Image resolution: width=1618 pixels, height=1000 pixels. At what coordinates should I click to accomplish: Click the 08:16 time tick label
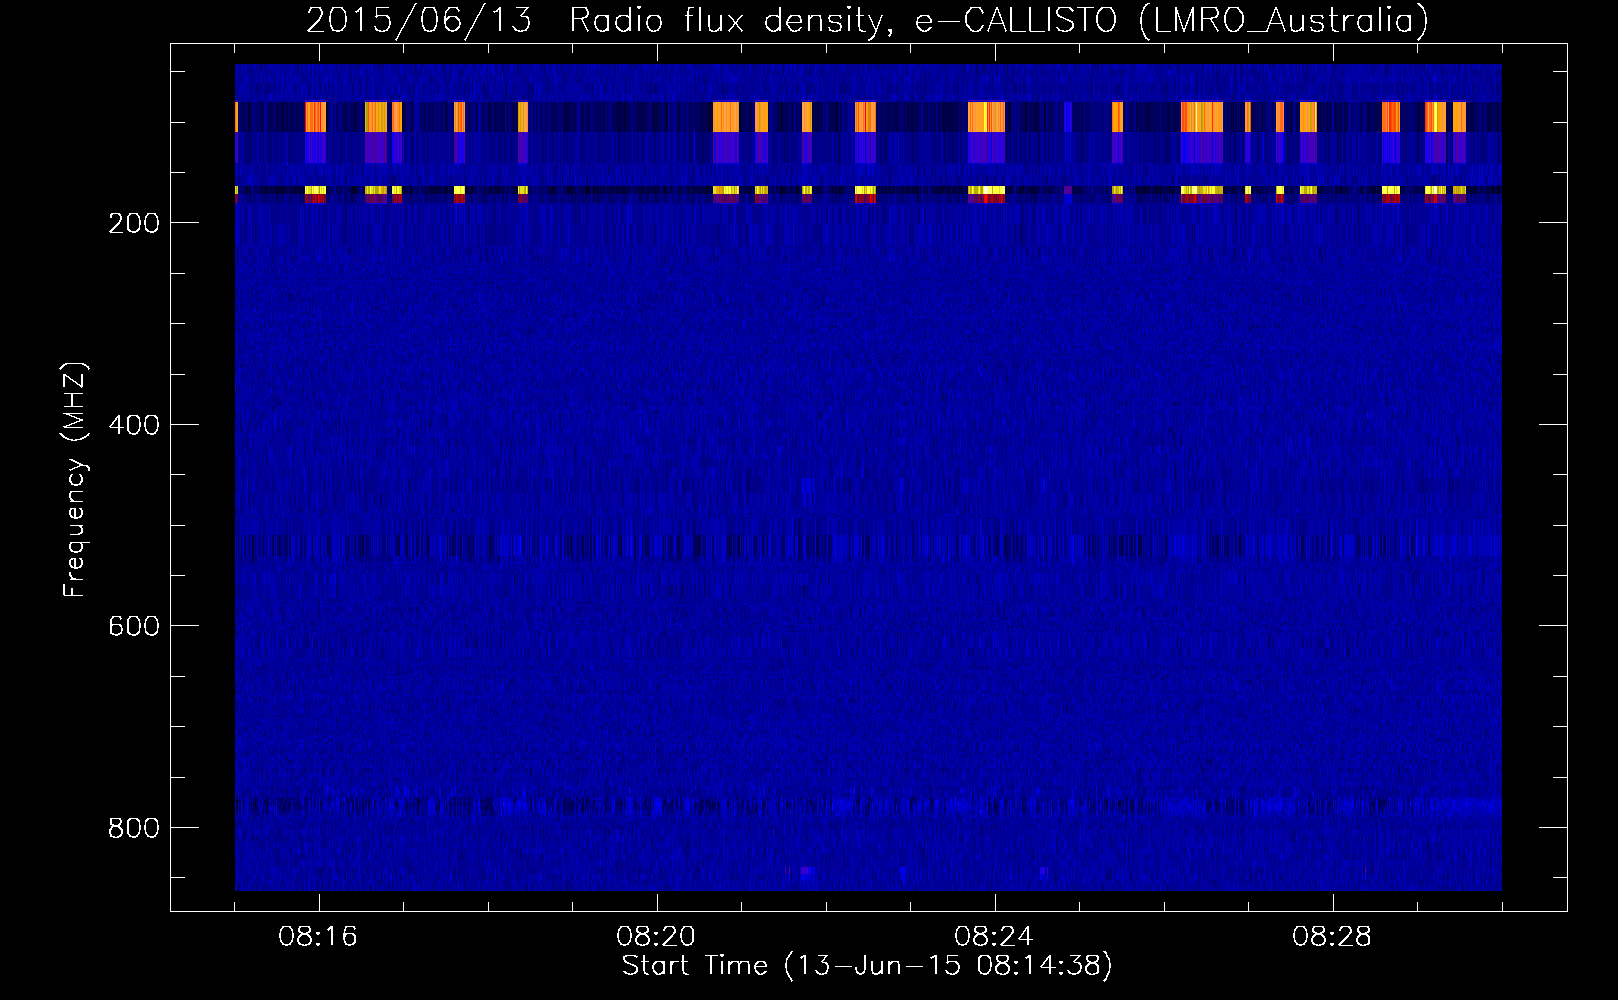(318, 937)
